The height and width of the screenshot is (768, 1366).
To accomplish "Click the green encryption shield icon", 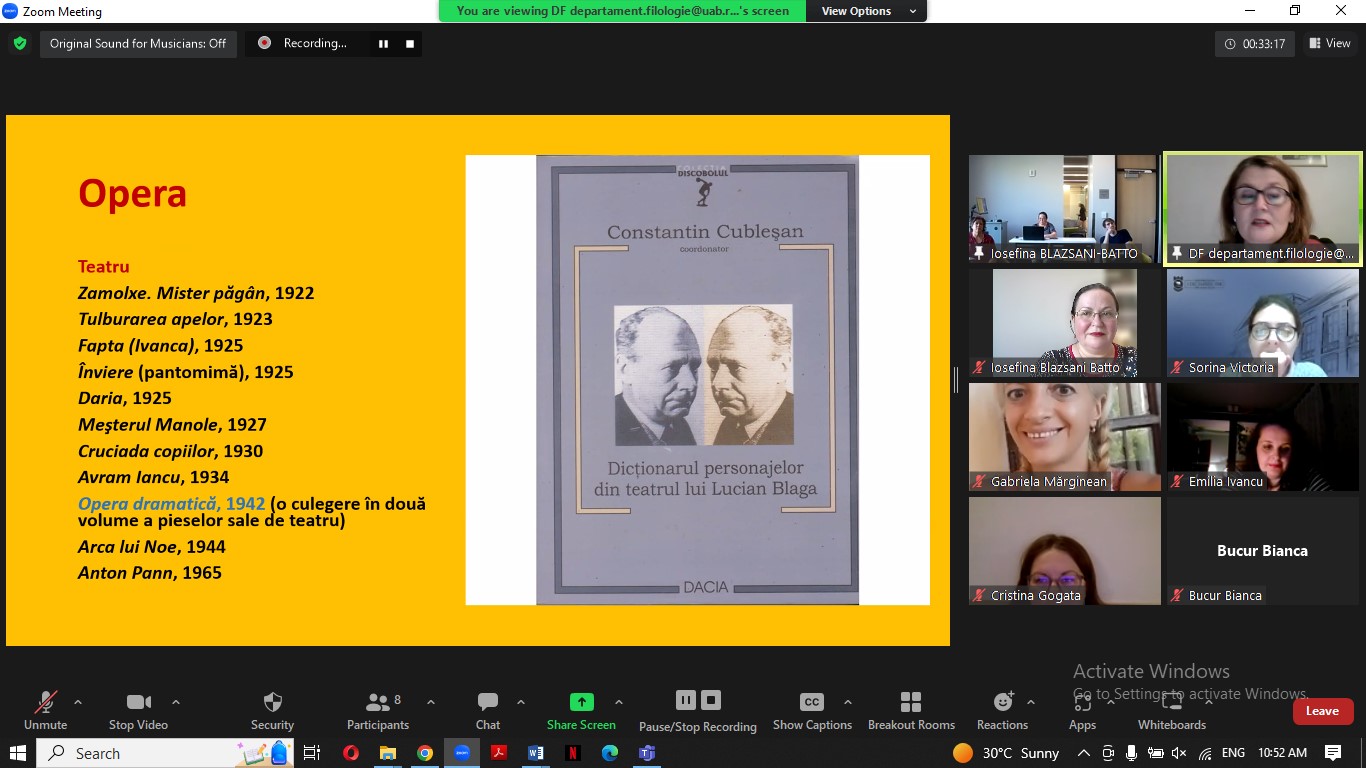I will click(19, 43).
